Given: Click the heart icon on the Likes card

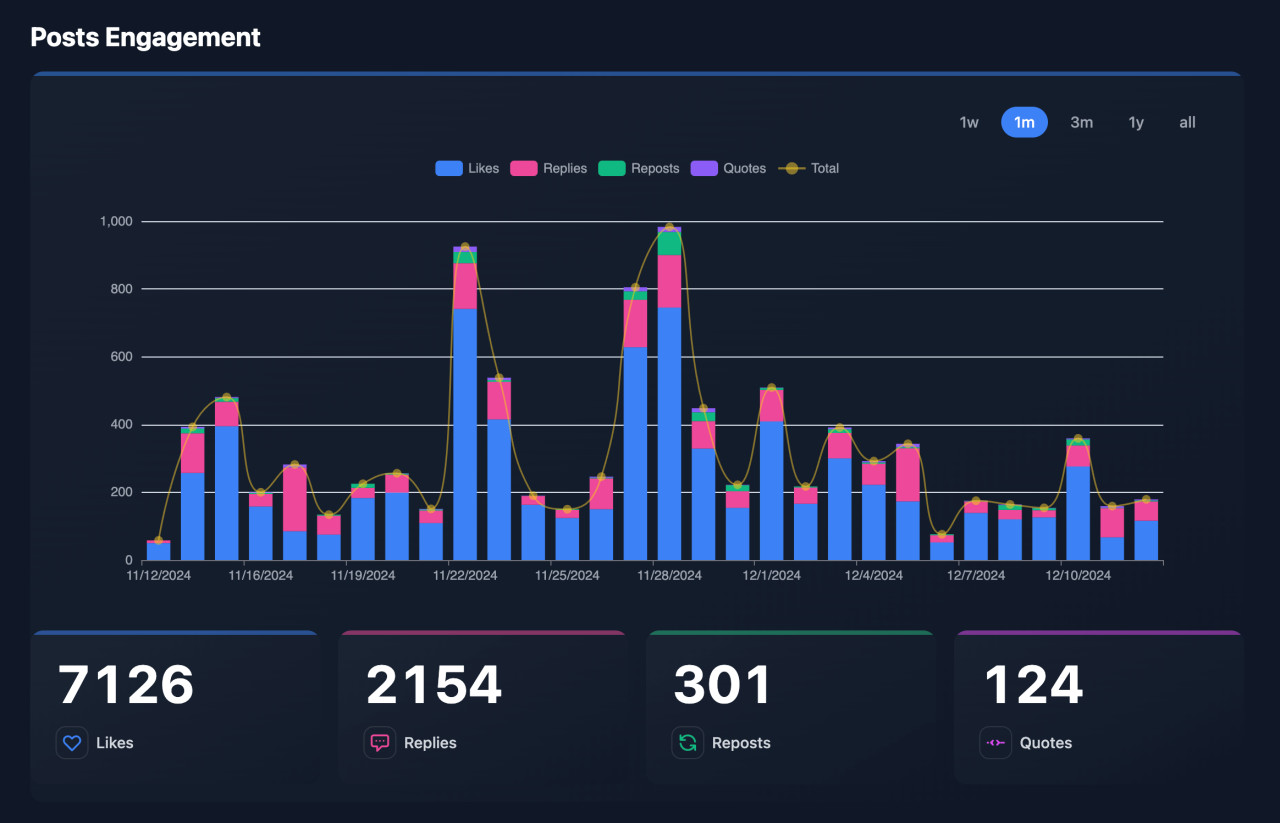Looking at the screenshot, I should [71, 743].
